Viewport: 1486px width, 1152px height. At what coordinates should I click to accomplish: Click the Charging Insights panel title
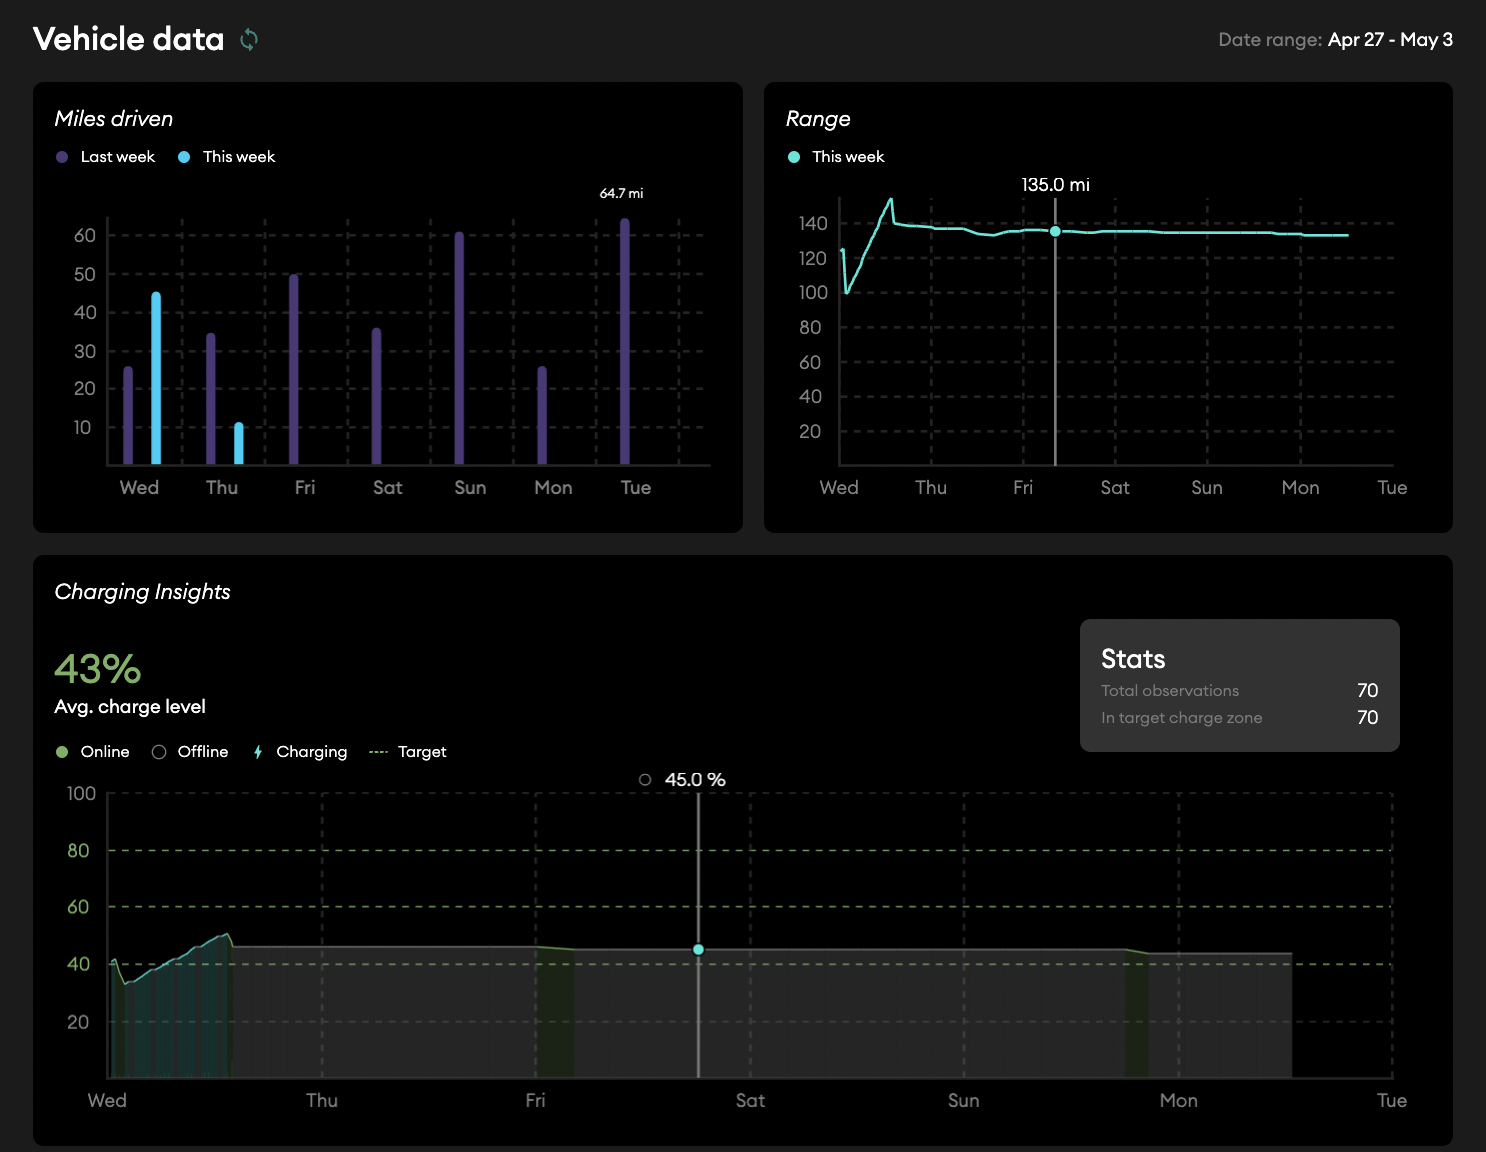coord(142,592)
